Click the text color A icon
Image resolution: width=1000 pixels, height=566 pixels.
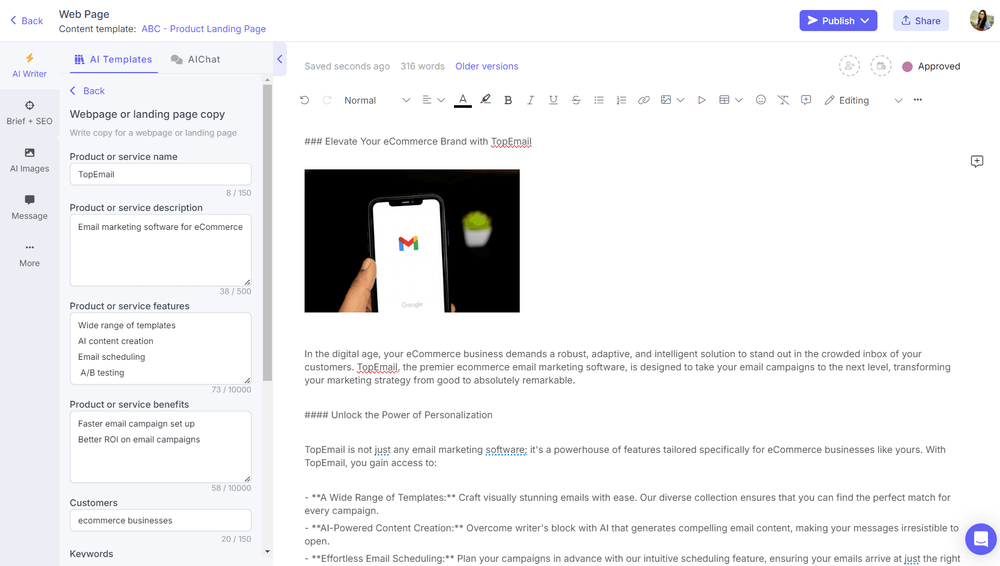point(463,100)
